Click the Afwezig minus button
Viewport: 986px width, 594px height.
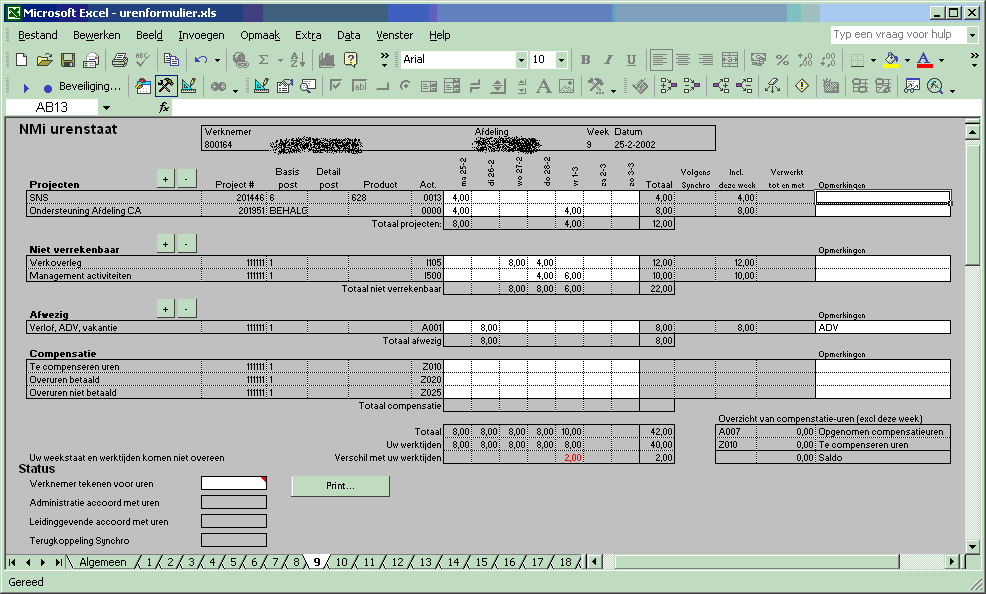tap(187, 309)
